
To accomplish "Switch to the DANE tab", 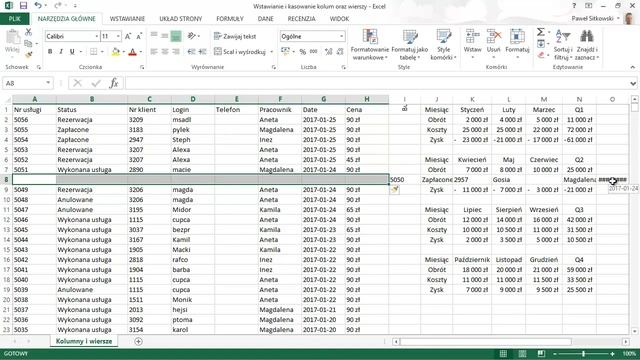I will tap(265, 19).
